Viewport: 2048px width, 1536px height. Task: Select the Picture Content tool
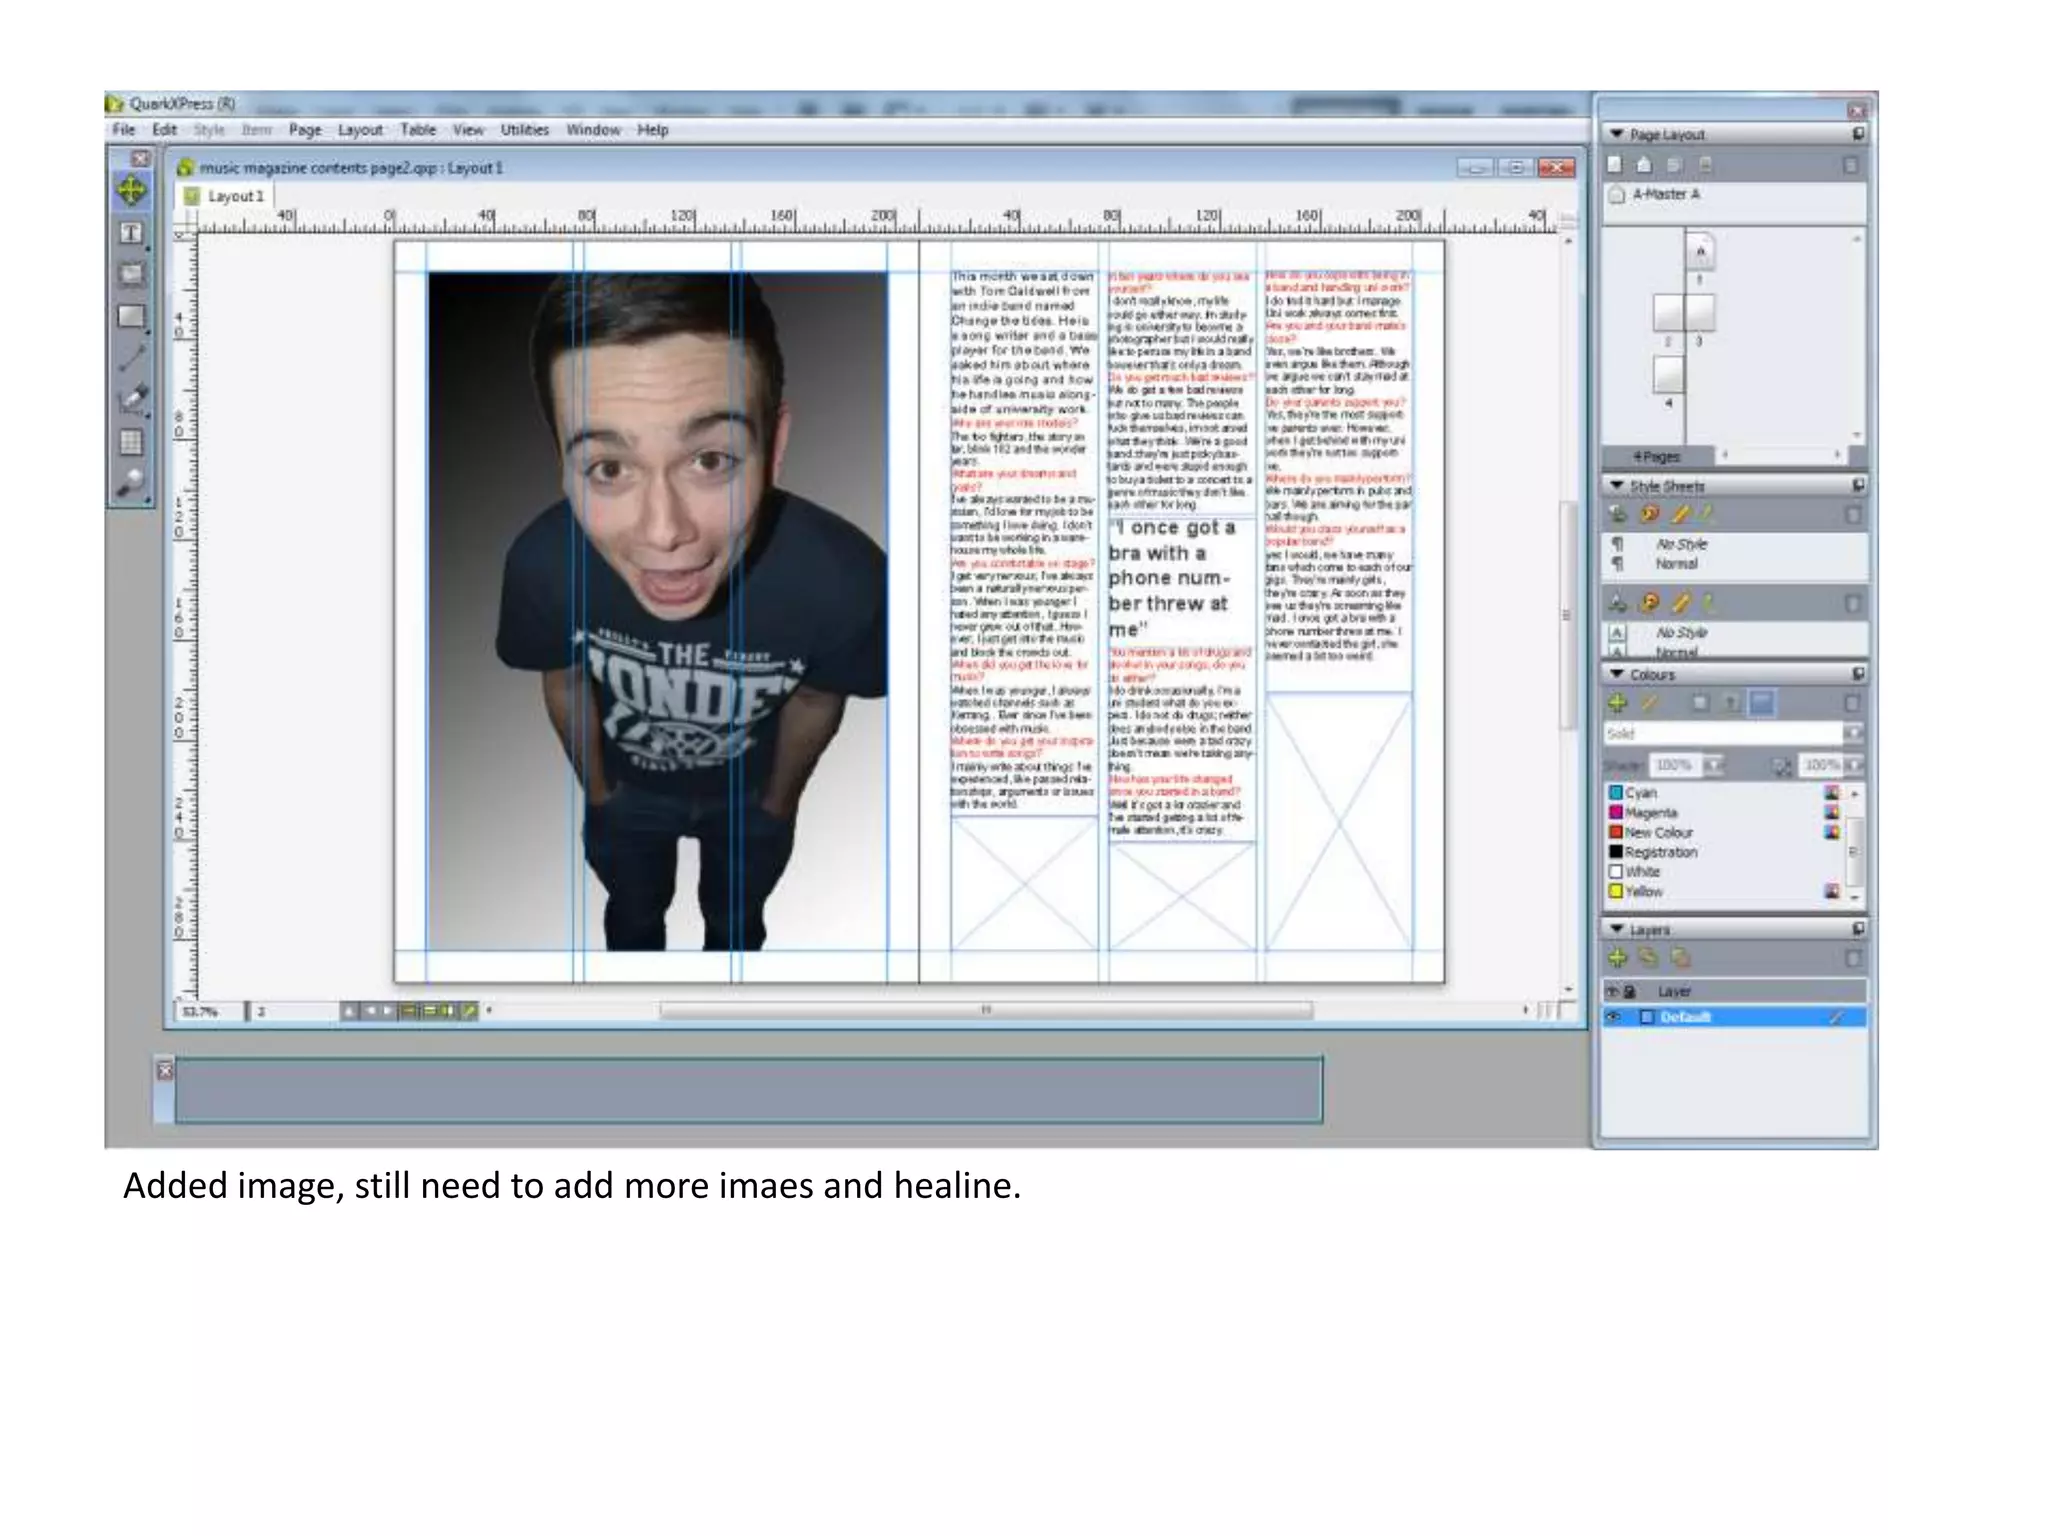(131, 274)
